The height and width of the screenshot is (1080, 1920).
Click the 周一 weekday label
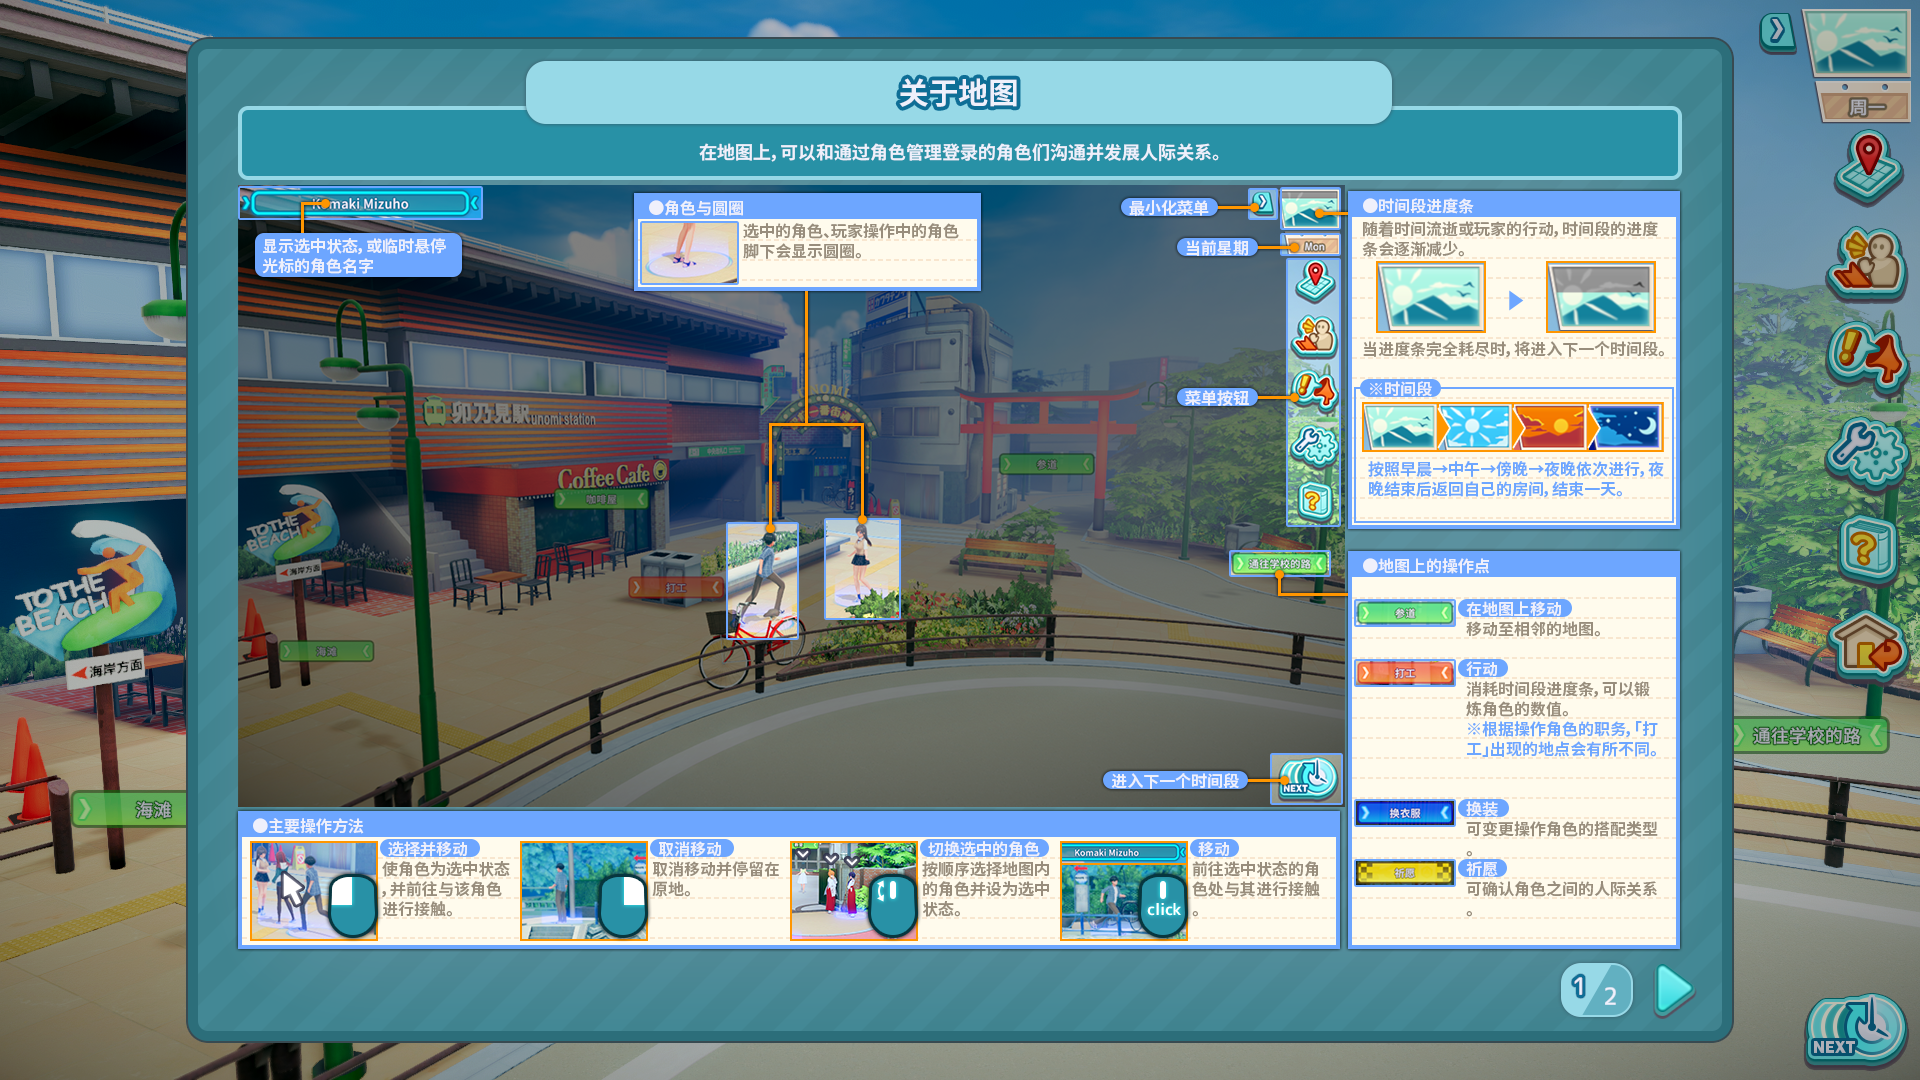coord(1866,107)
